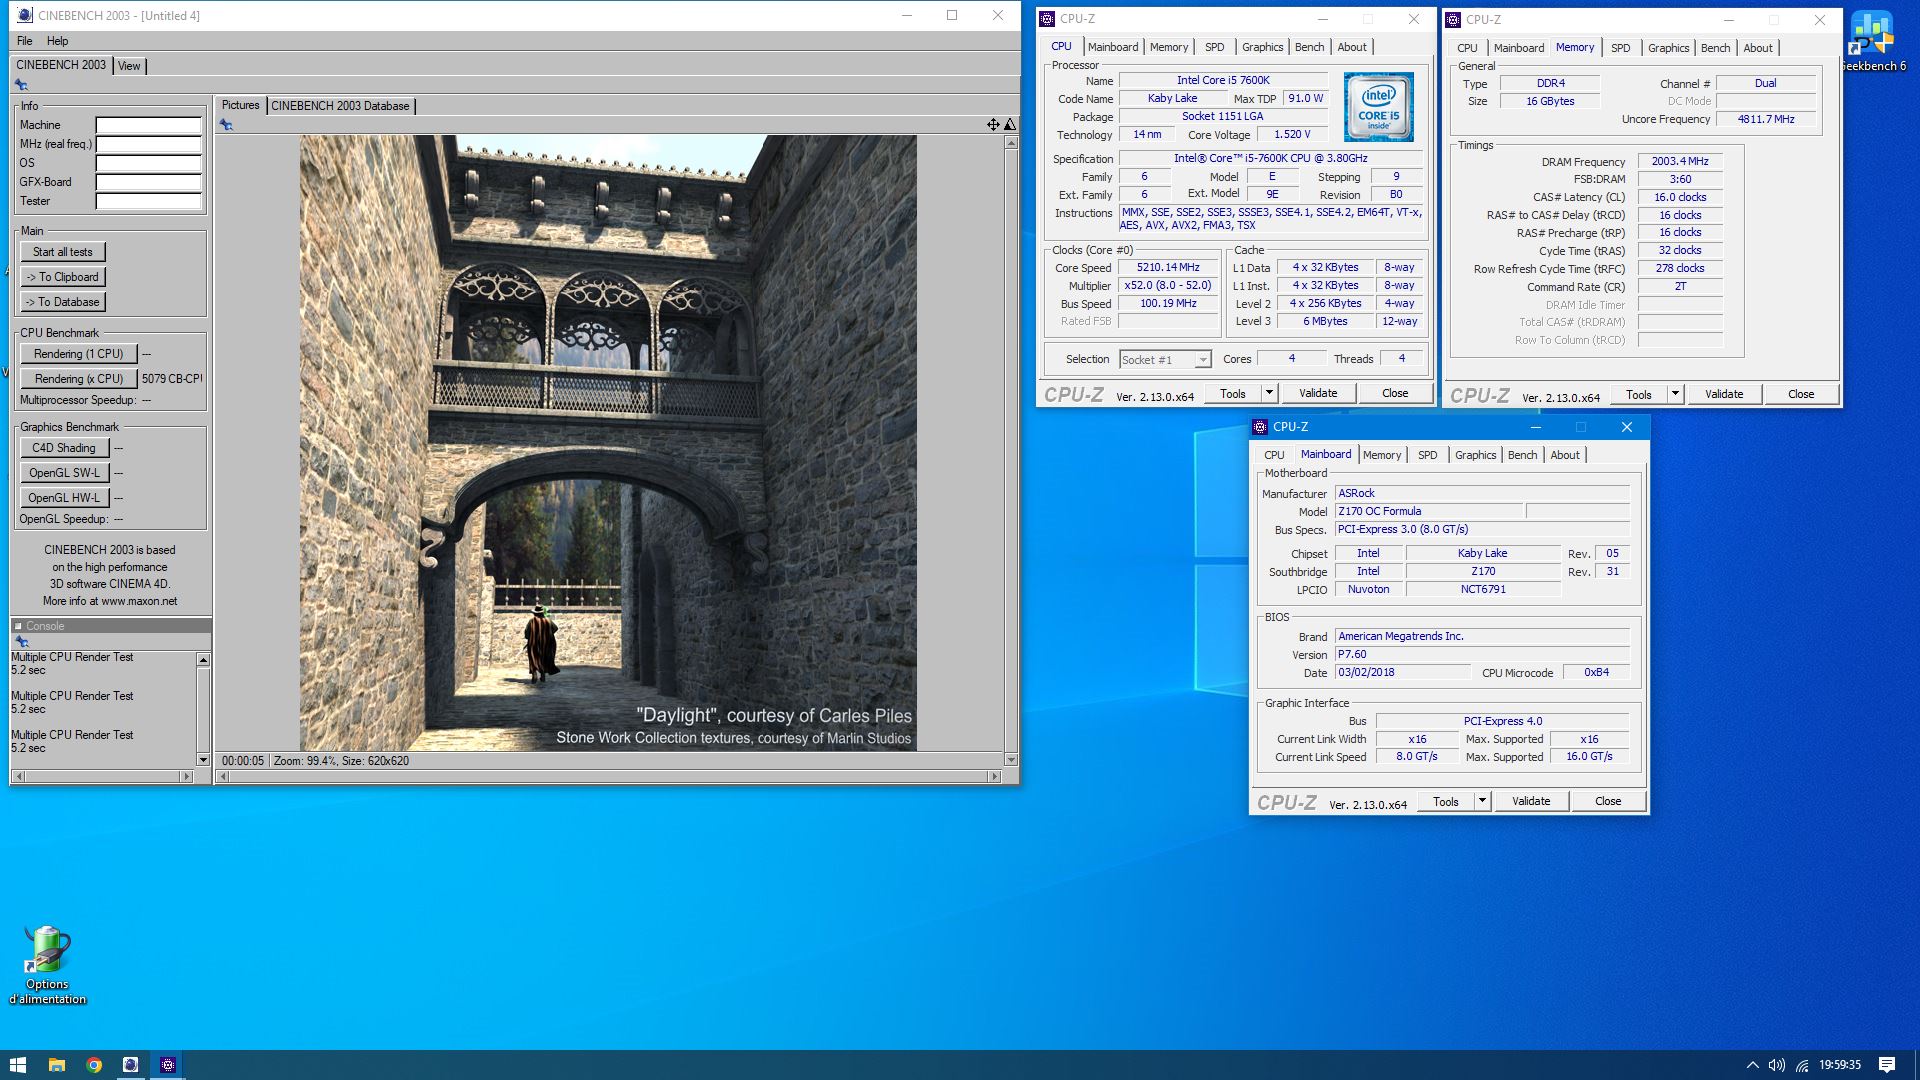Click the Start all tests button
This screenshot has width=1920, height=1080.
[x=63, y=252]
